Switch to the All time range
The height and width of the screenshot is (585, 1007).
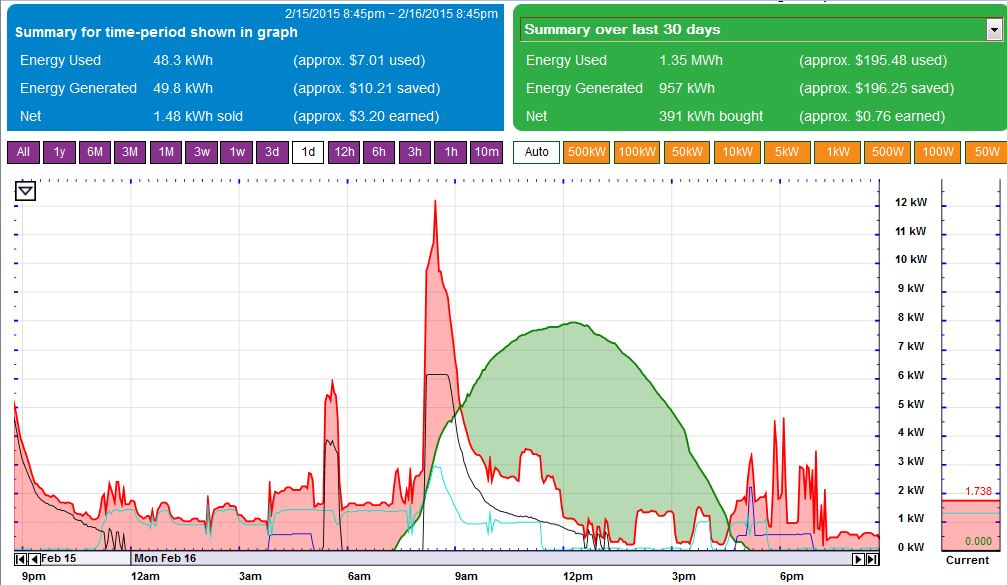(x=23, y=152)
